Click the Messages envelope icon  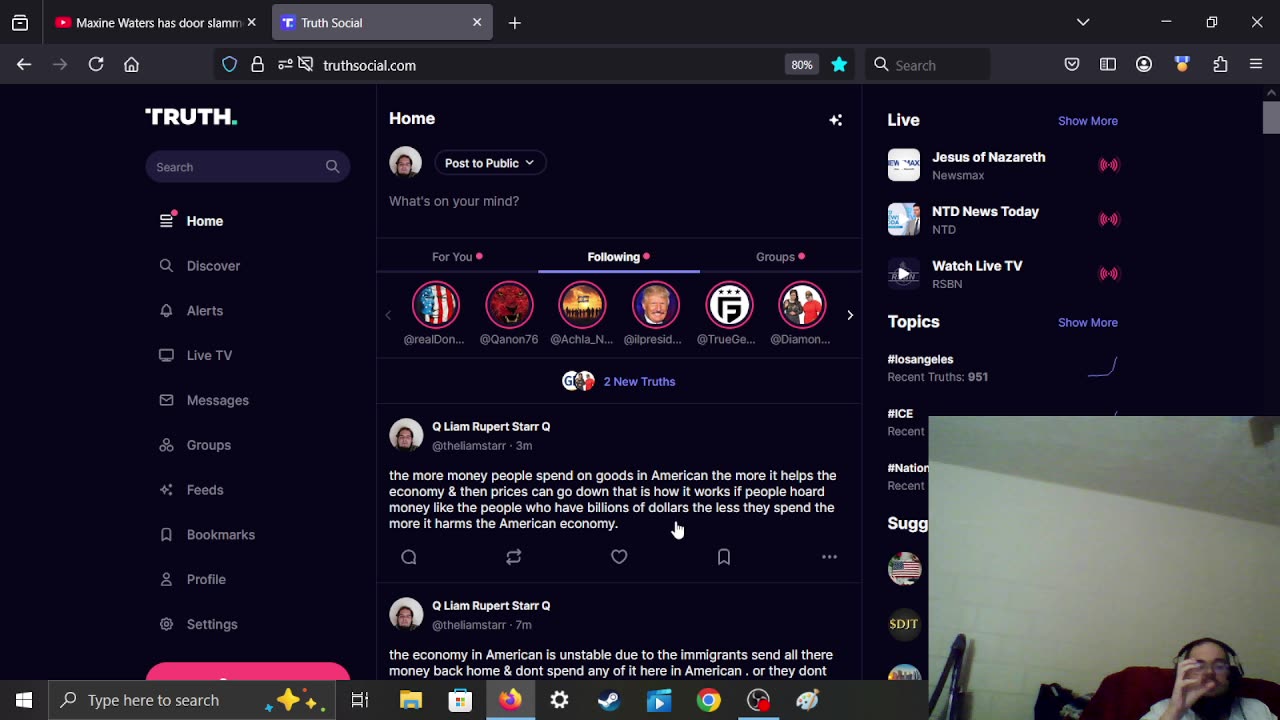pyautogui.click(x=166, y=400)
